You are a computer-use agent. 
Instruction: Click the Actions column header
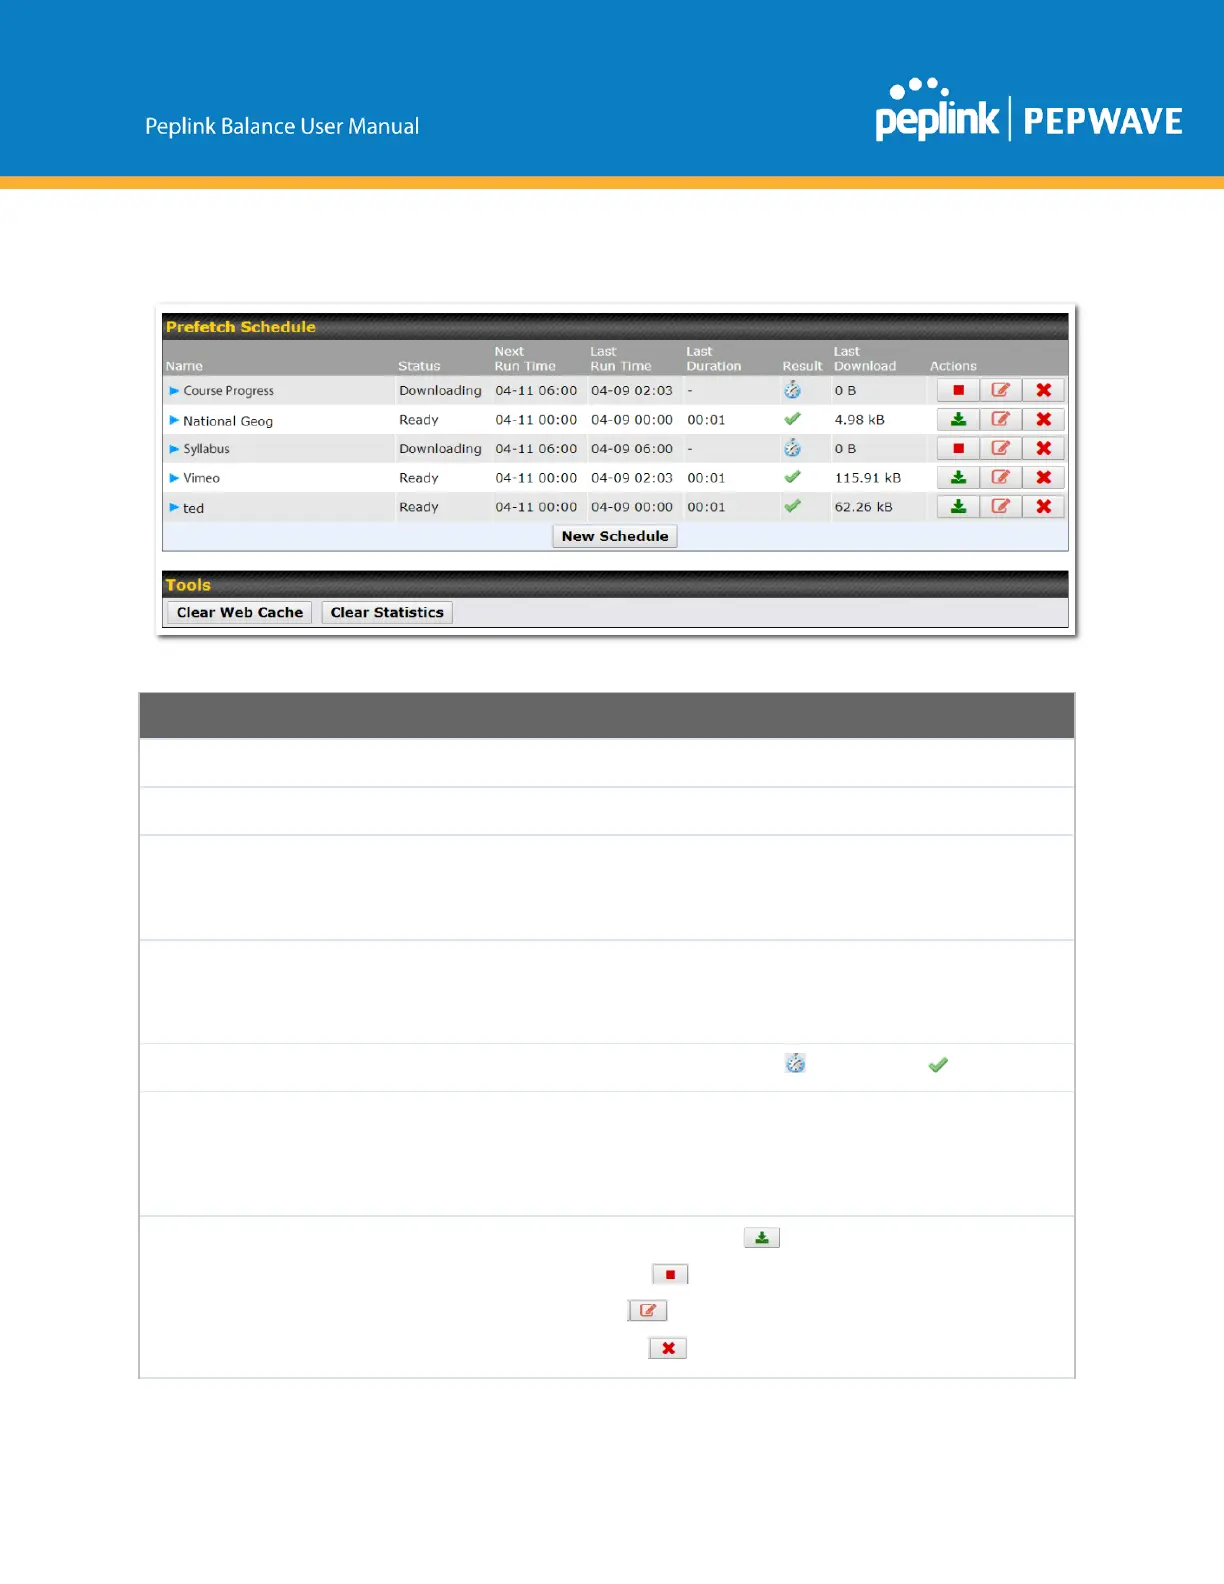tap(953, 366)
